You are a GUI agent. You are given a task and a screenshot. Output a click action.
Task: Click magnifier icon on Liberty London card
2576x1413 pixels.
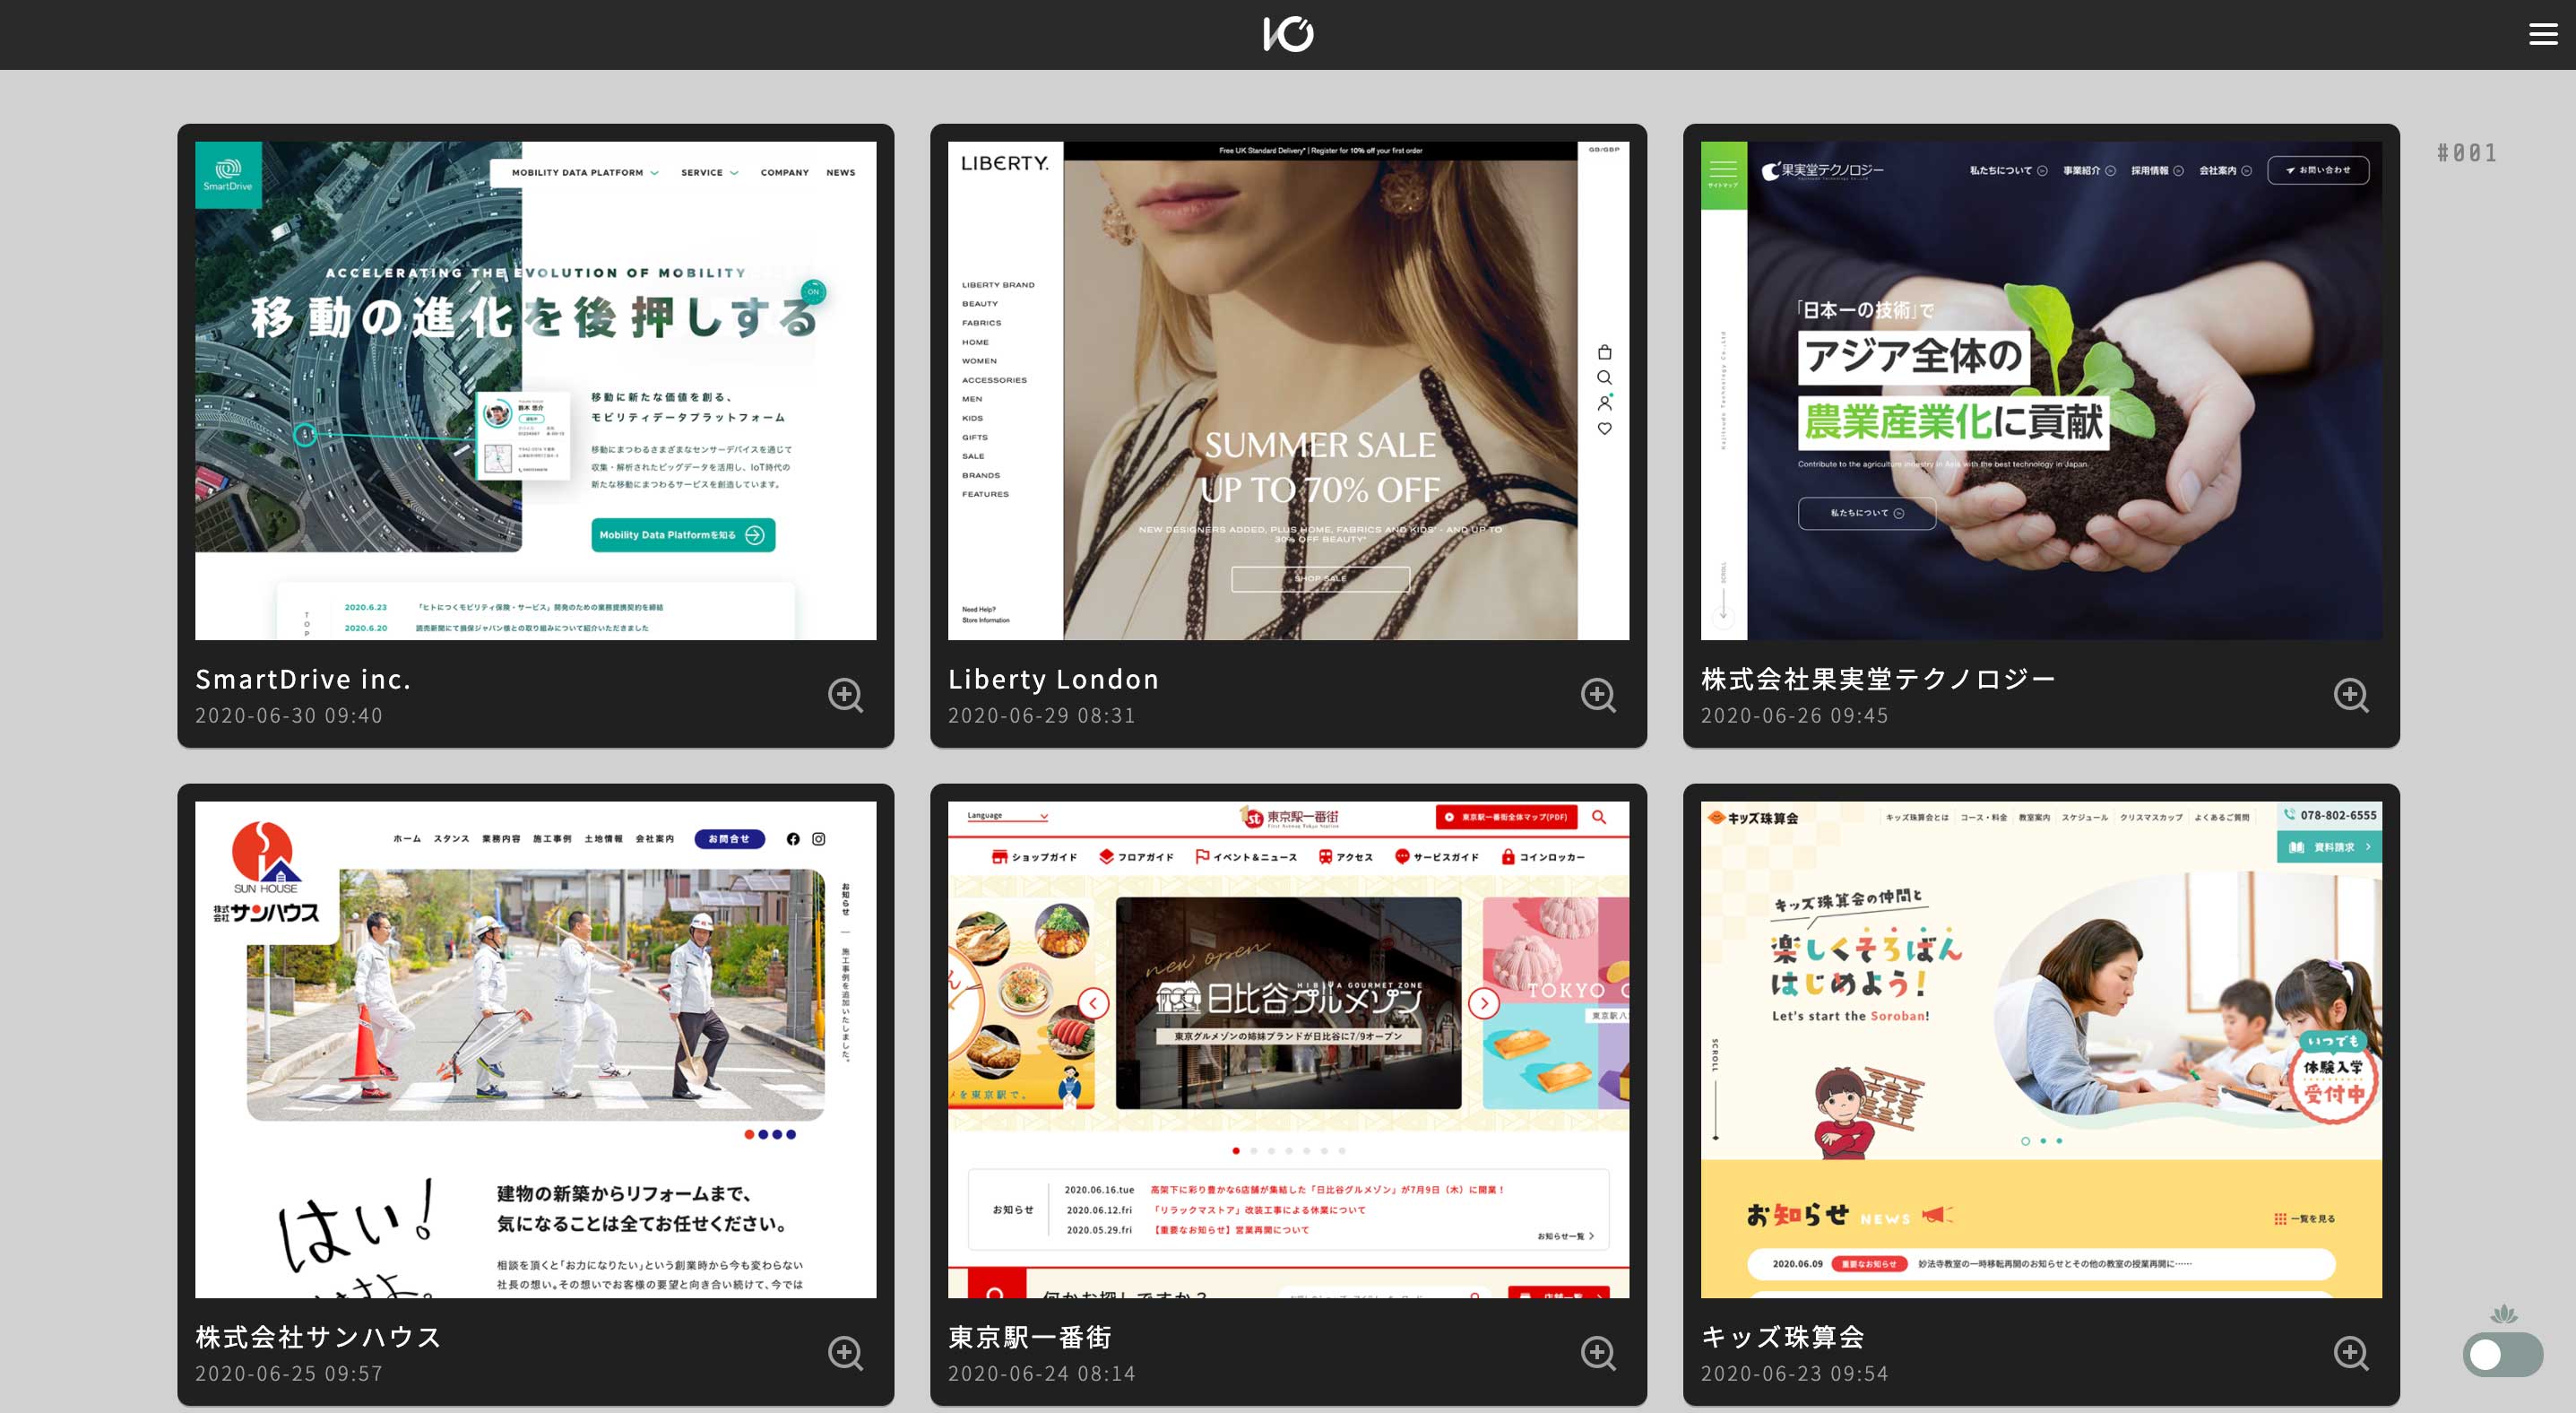[x=1598, y=695]
